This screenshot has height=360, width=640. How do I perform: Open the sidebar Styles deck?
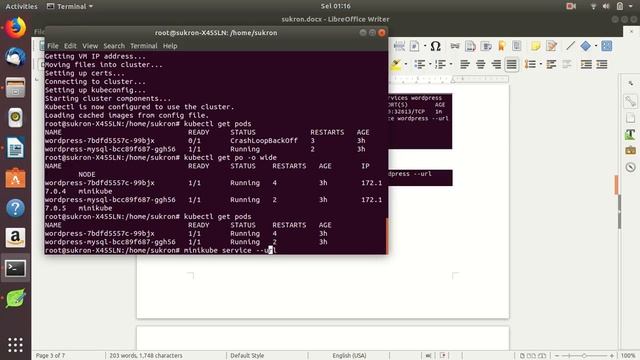click(x=631, y=134)
